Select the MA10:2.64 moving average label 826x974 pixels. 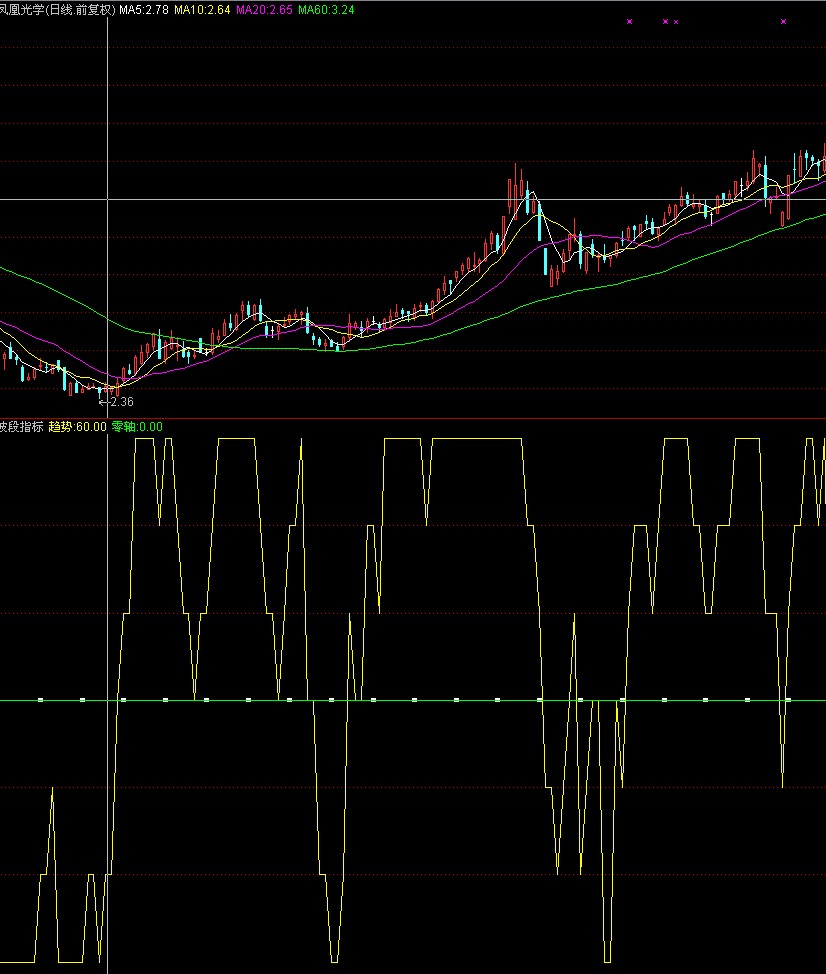(x=202, y=10)
